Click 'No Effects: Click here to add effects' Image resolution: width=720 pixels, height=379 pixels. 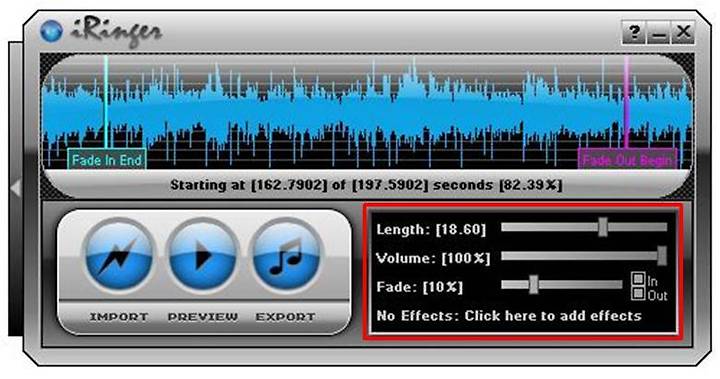tap(509, 316)
